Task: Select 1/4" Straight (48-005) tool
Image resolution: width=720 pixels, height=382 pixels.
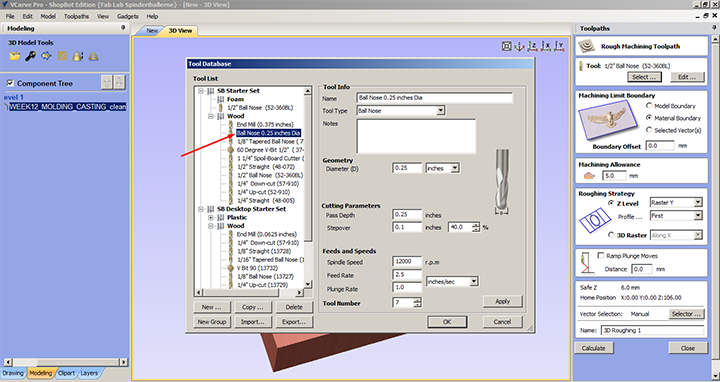Action: 266,201
